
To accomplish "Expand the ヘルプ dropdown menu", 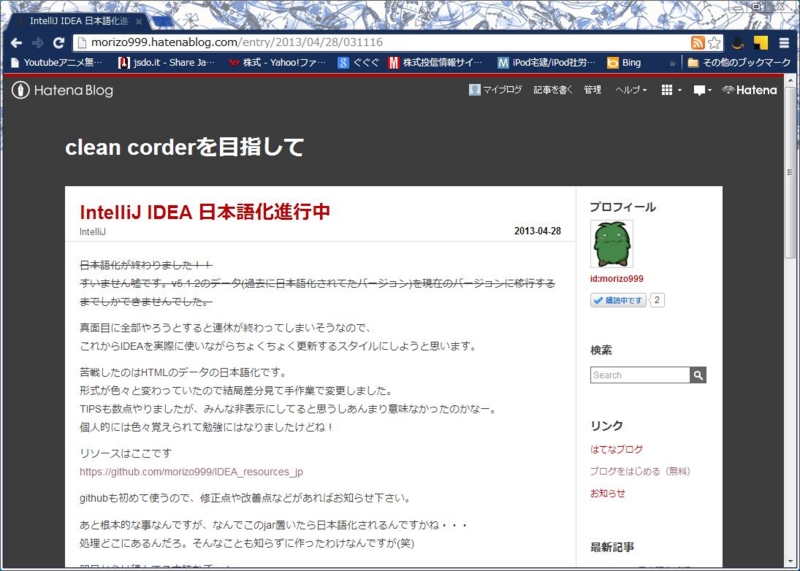I will click(x=631, y=90).
